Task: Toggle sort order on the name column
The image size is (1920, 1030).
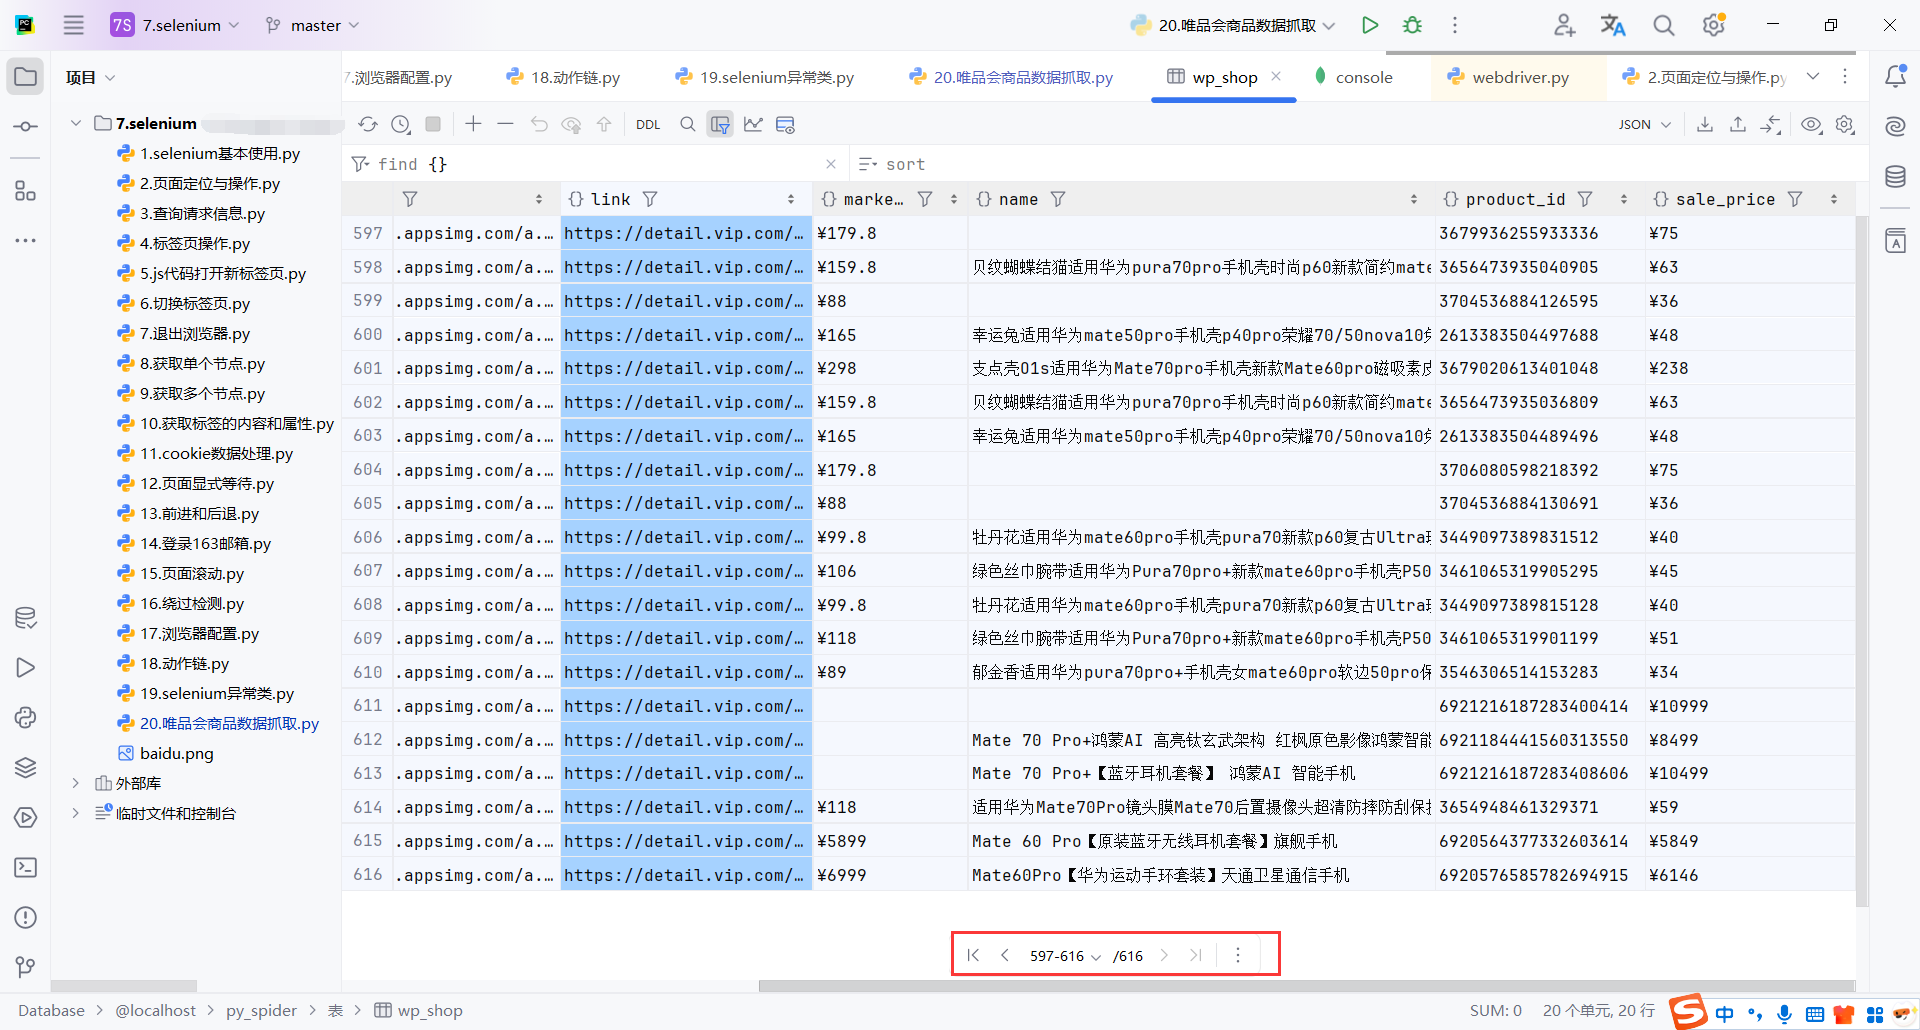Action: 1414,199
